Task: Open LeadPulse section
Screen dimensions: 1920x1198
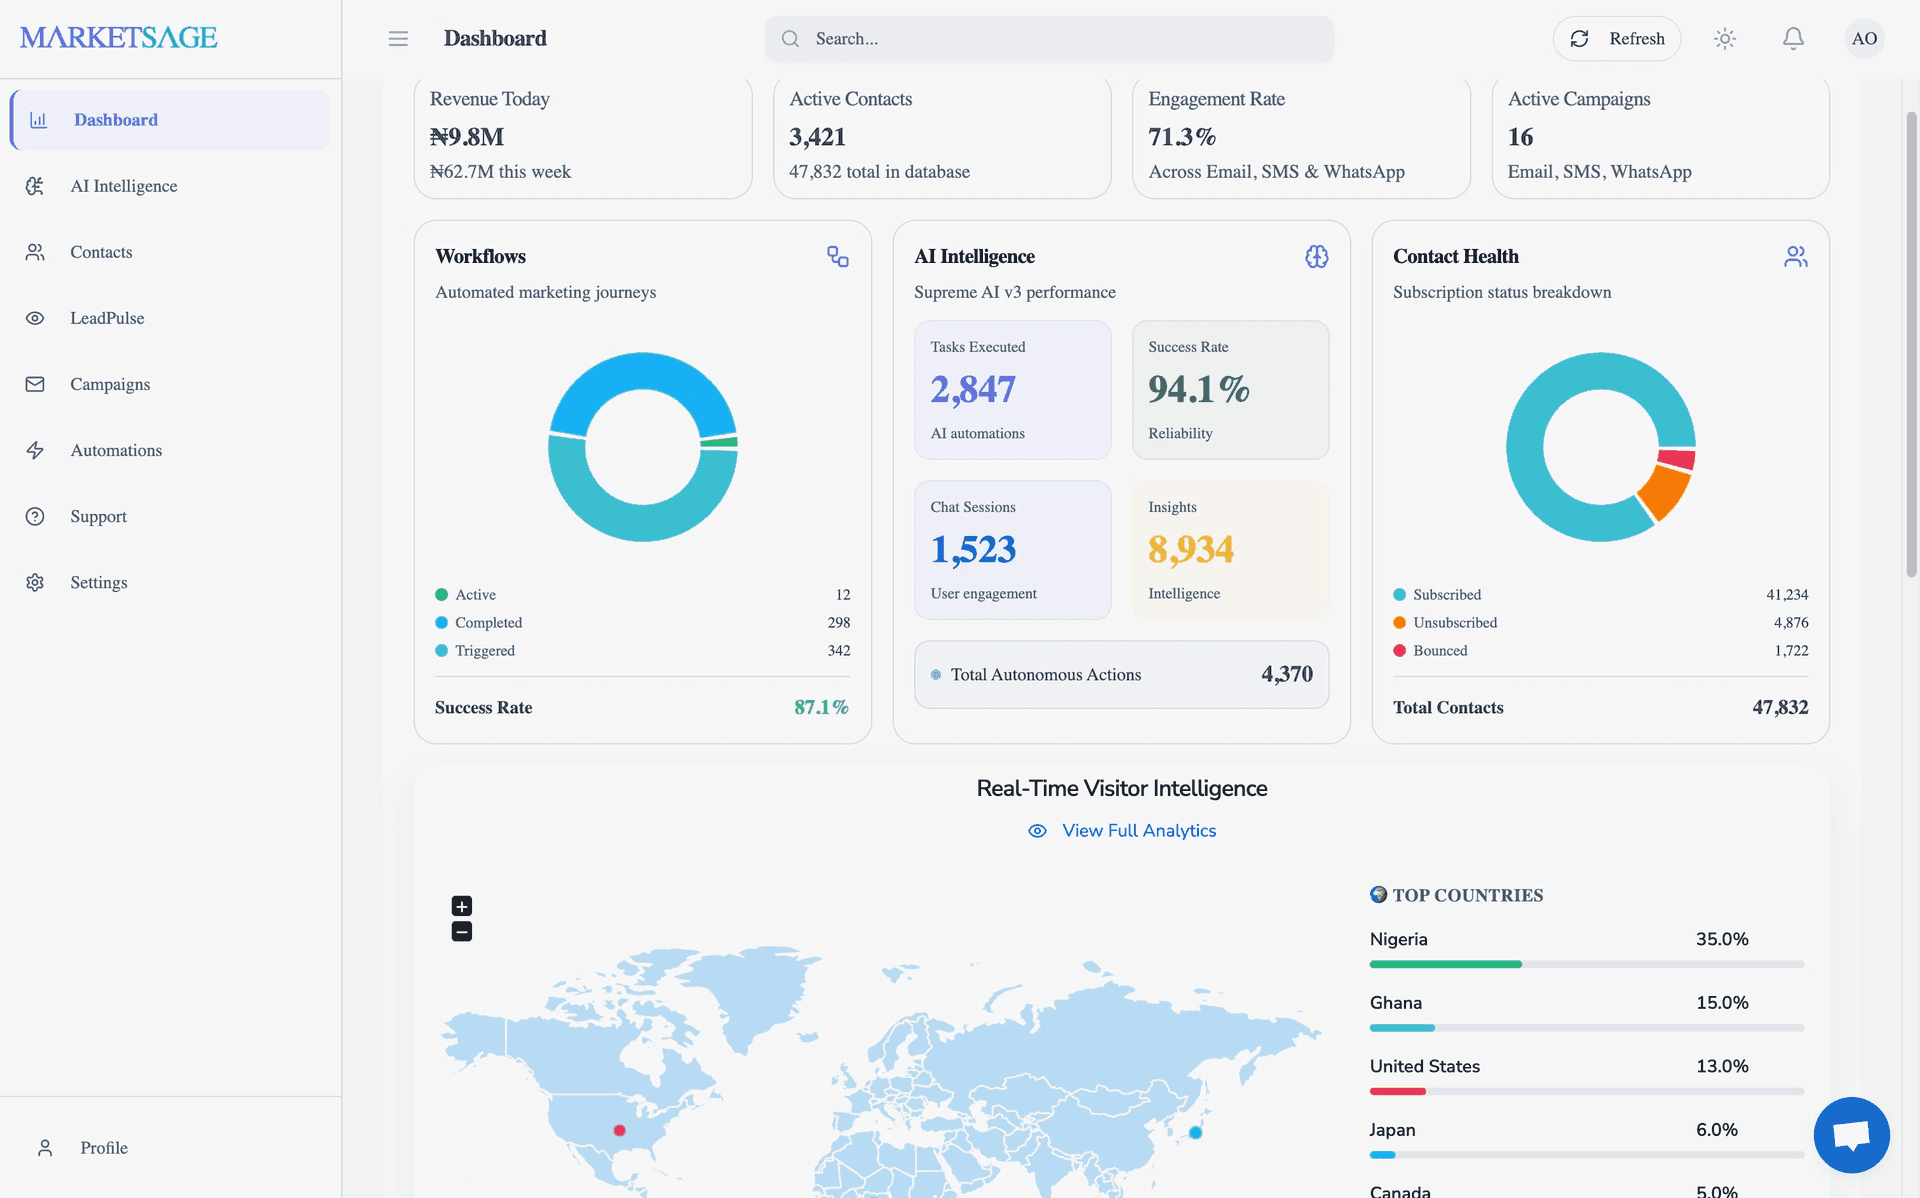Action: [x=170, y=318]
